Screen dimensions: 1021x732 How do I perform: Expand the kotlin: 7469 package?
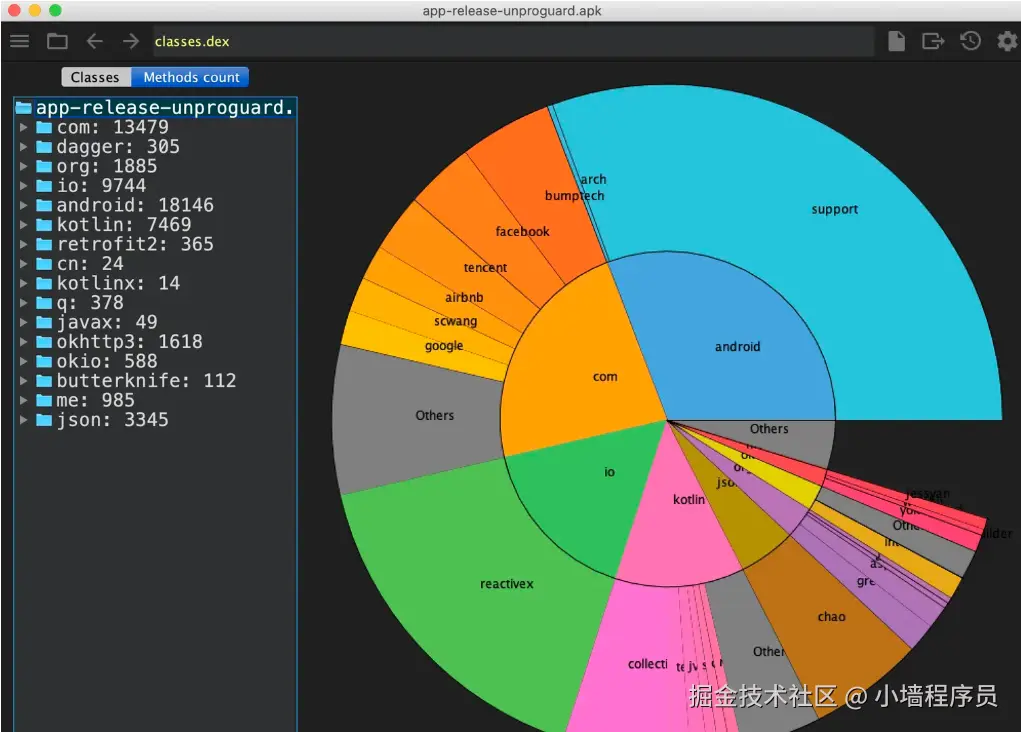(23, 225)
